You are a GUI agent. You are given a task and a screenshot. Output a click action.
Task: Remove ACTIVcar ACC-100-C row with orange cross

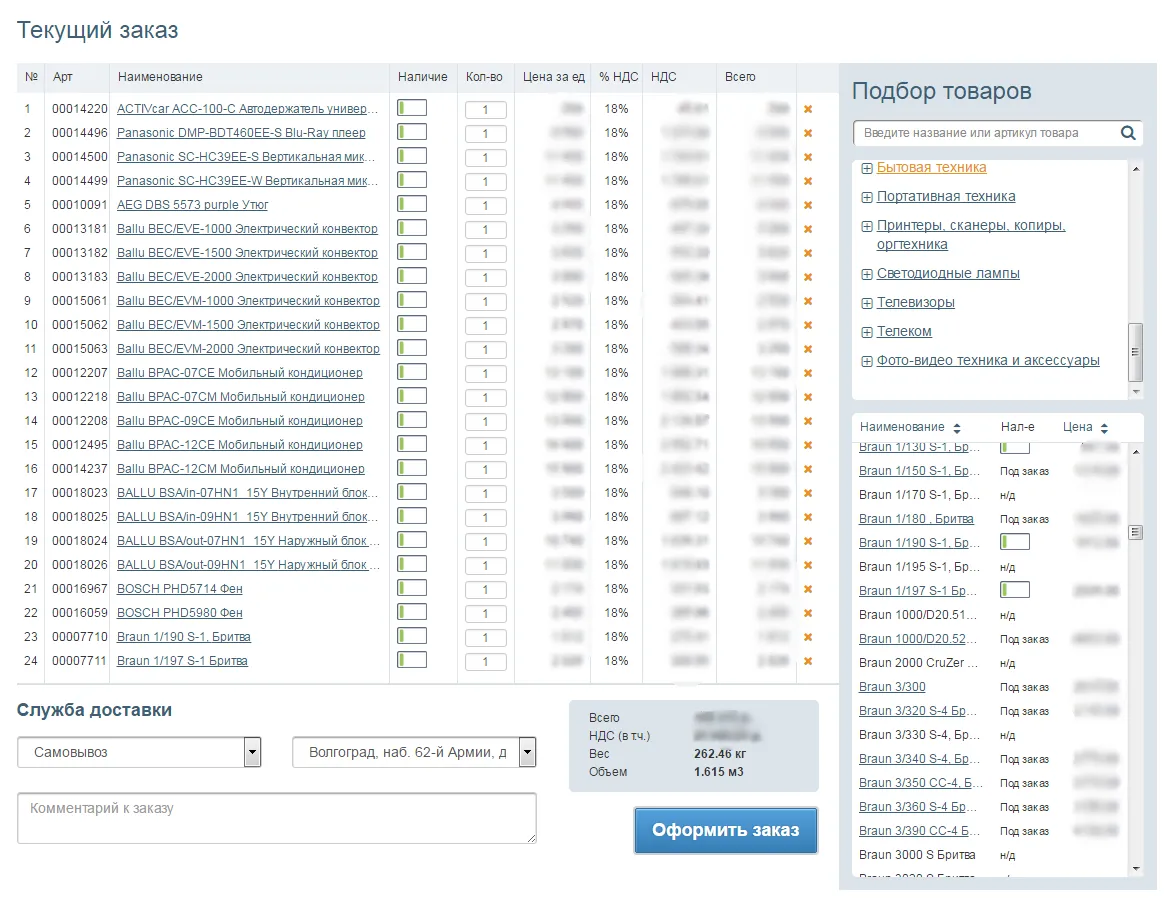click(x=808, y=110)
